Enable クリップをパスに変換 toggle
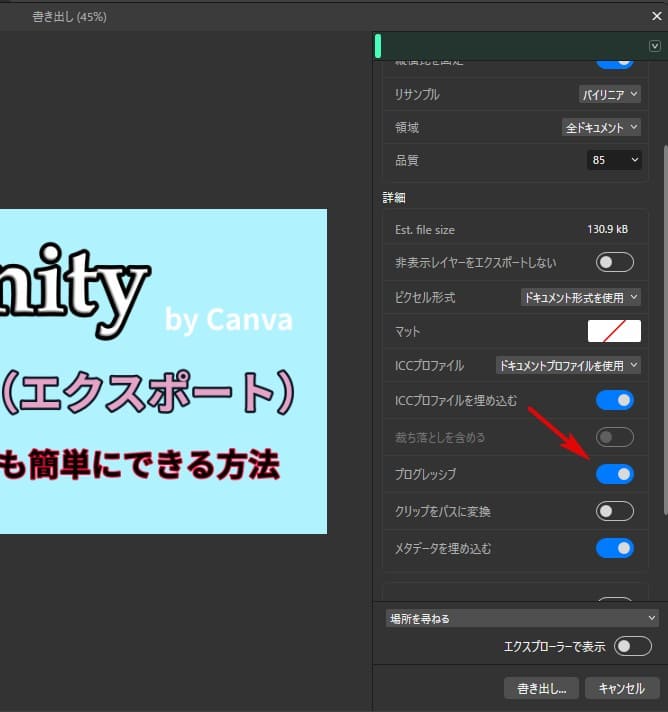Image resolution: width=668 pixels, height=712 pixels. [615, 511]
